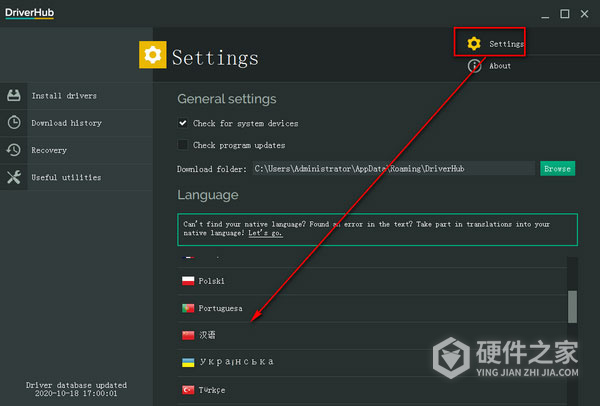The image size is (600, 406).
Task: Select Settings label in top-right menu
Action: click(506, 44)
